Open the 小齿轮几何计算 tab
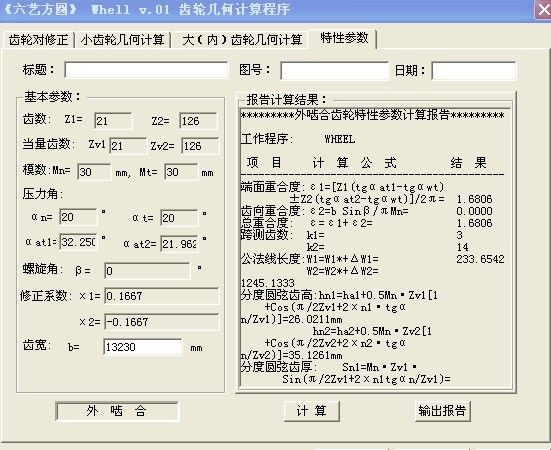 point(122,39)
